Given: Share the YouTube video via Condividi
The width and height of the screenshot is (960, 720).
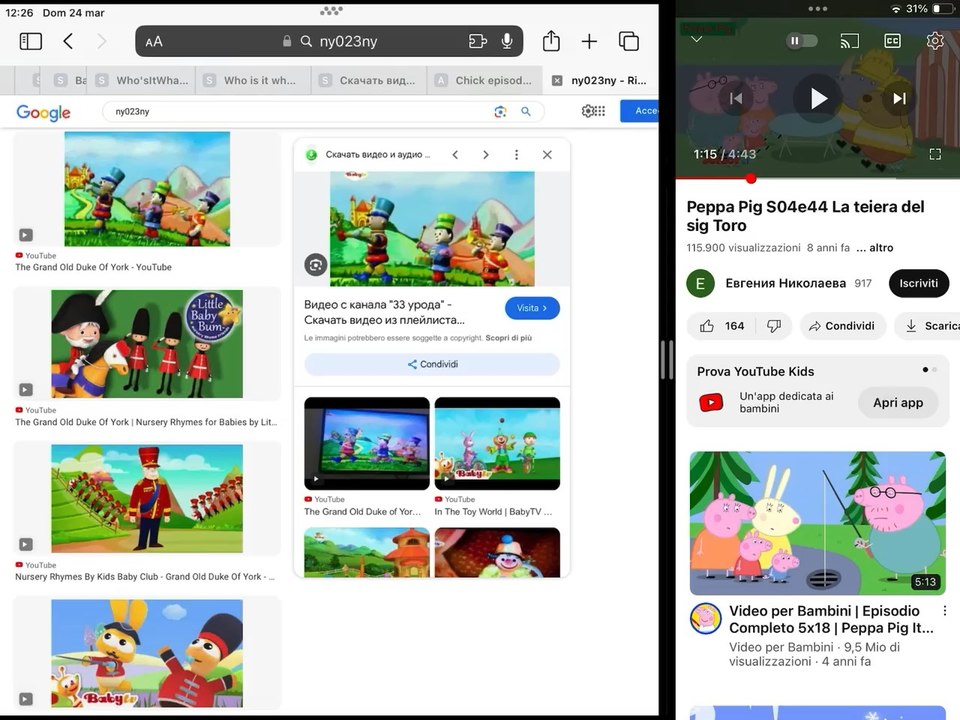Looking at the screenshot, I should [x=842, y=326].
